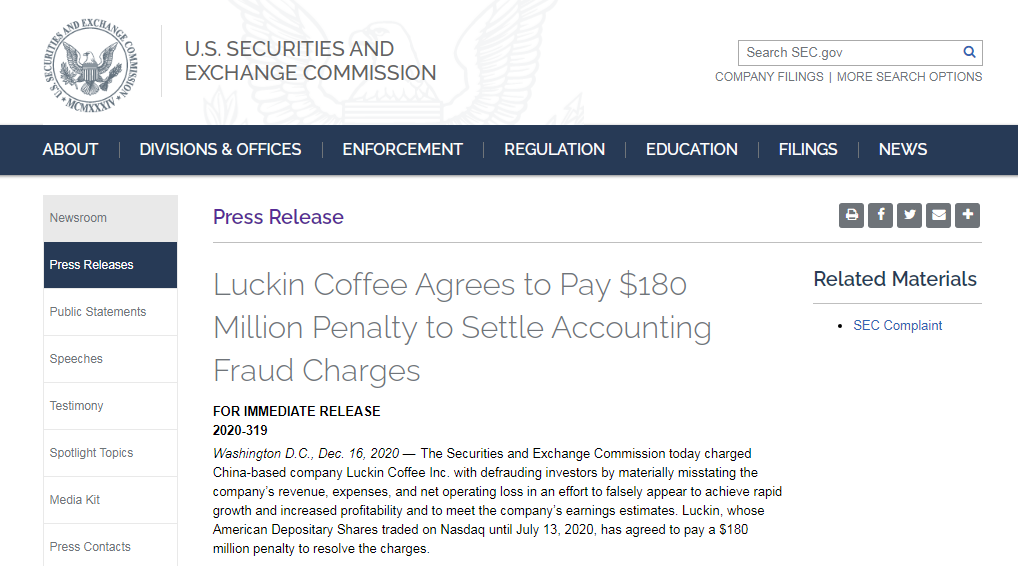Open the SEC Complaint link
The height and width of the screenshot is (566, 1018).
pos(897,325)
